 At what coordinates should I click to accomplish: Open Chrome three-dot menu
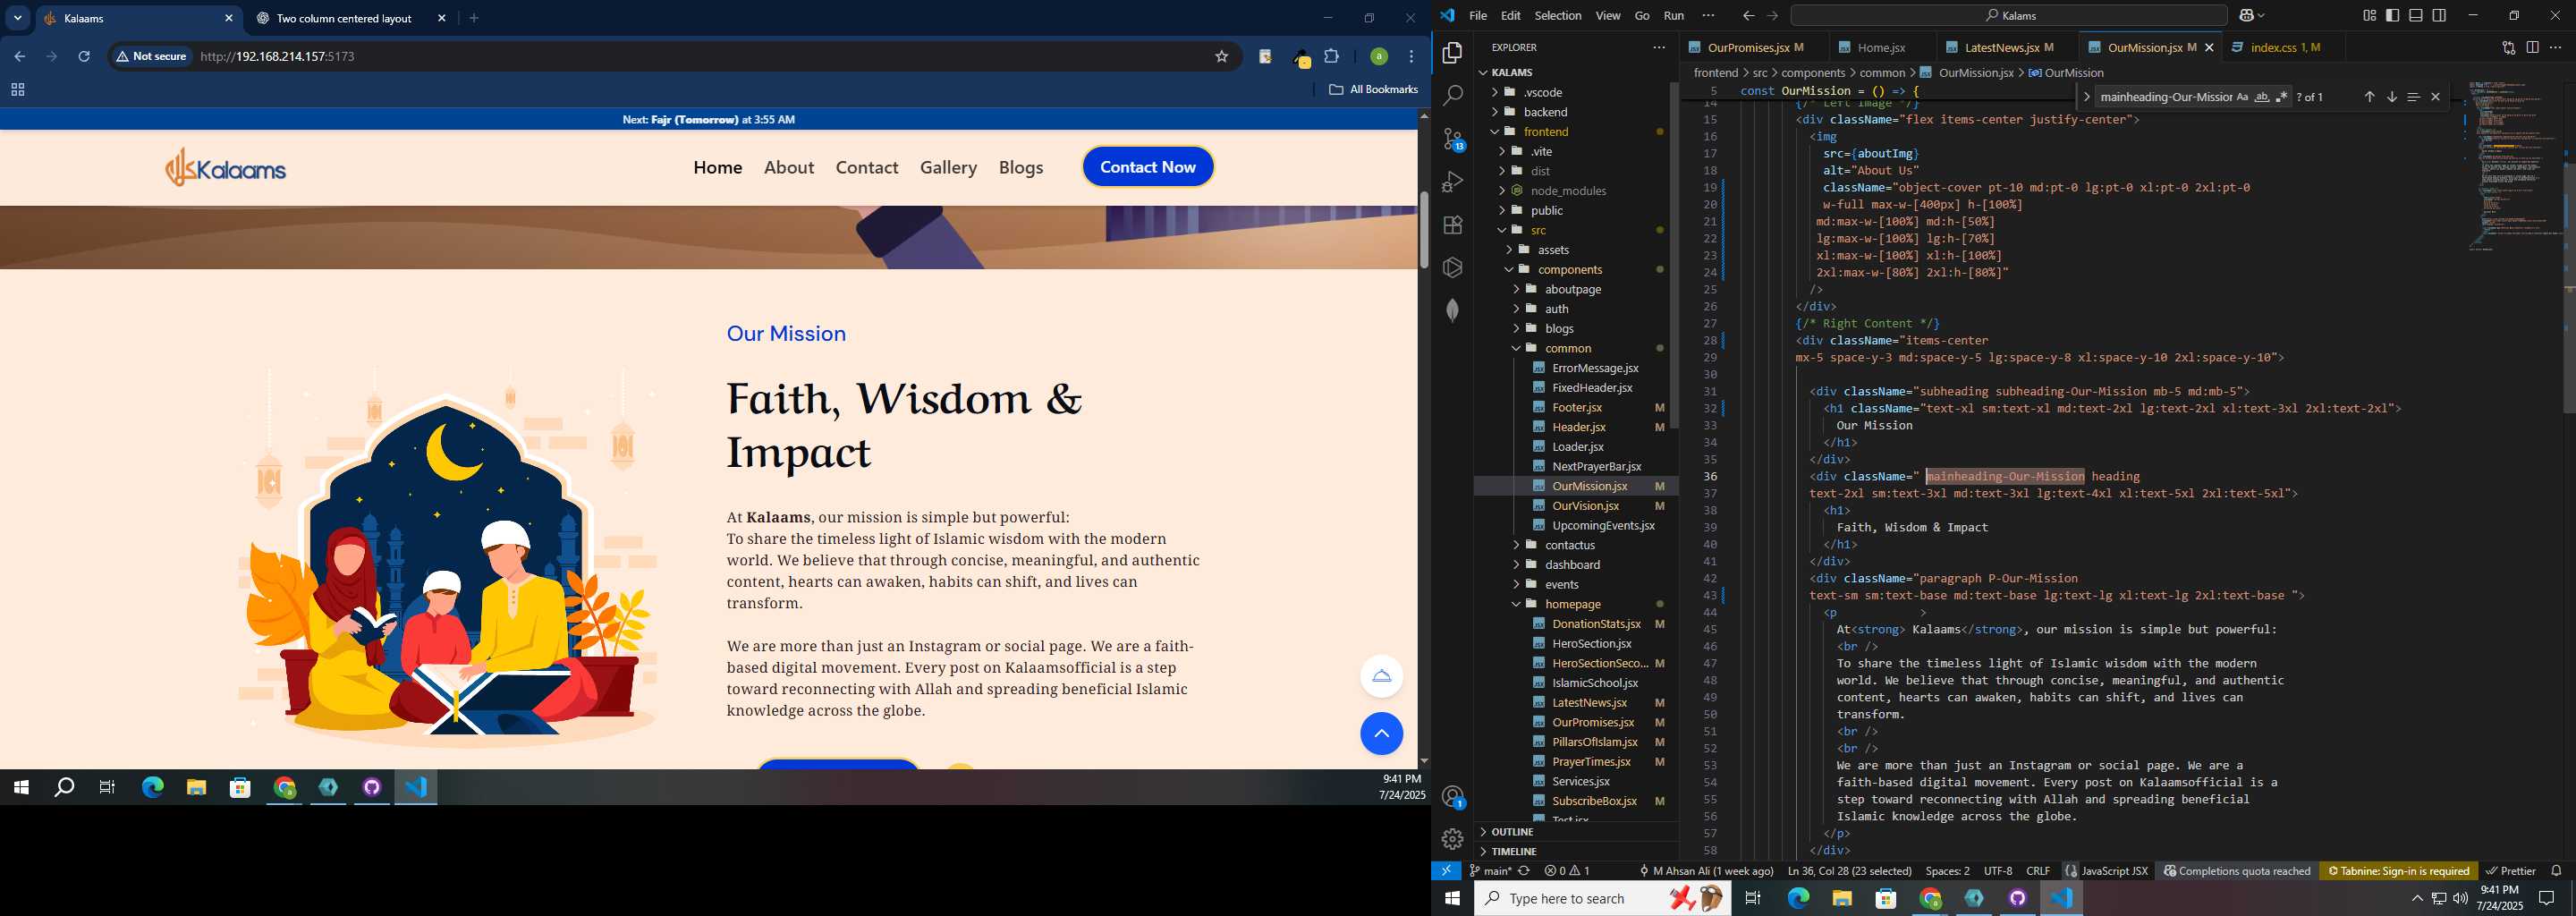pos(1411,57)
